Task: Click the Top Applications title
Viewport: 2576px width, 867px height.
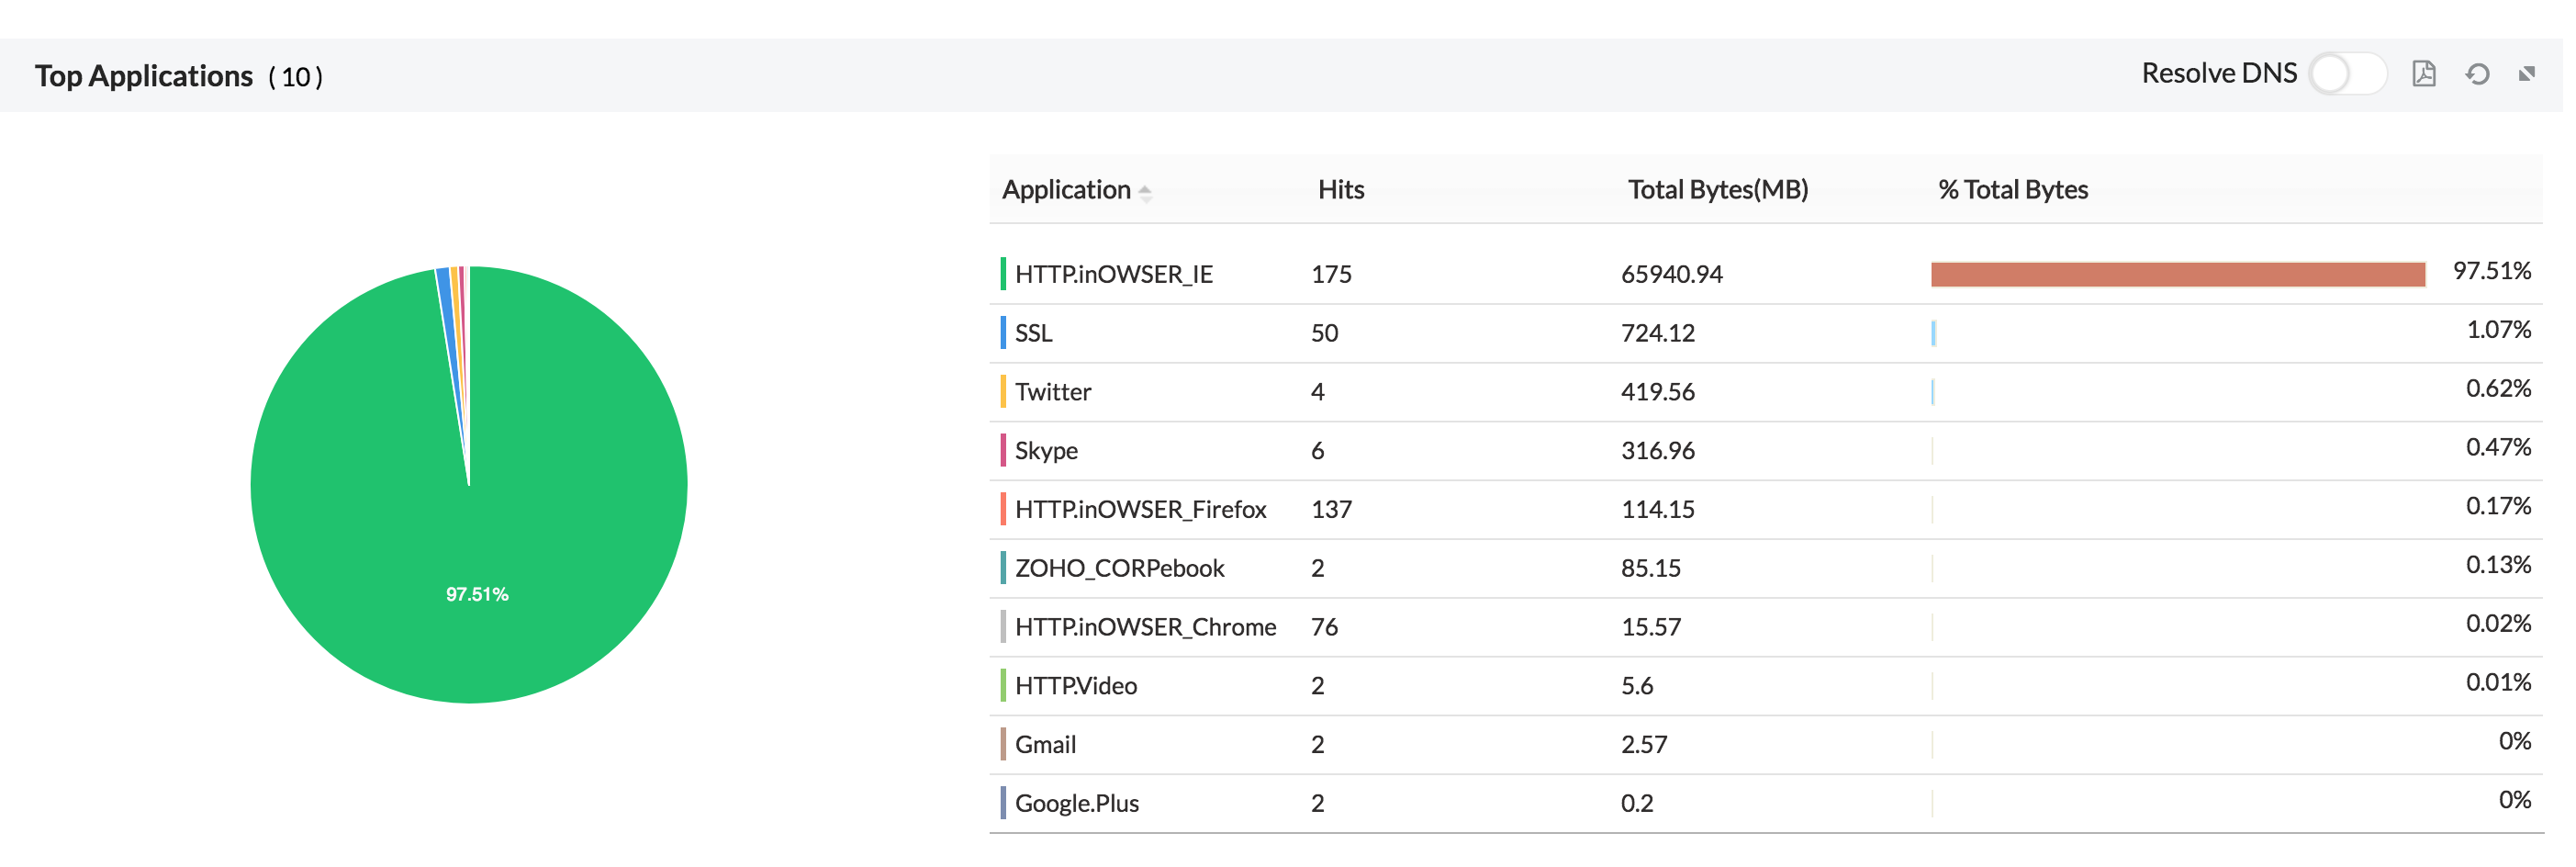Action: click(143, 75)
